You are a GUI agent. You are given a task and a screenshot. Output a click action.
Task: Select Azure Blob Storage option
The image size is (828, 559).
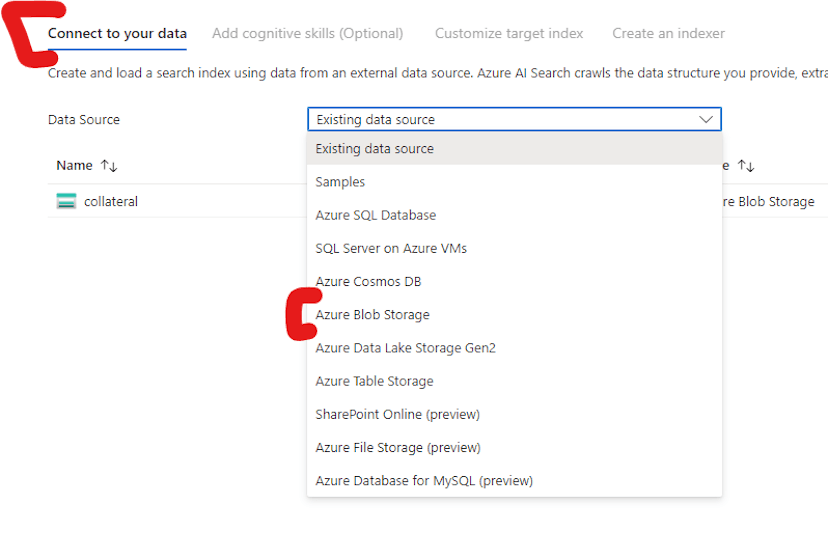[x=372, y=315]
